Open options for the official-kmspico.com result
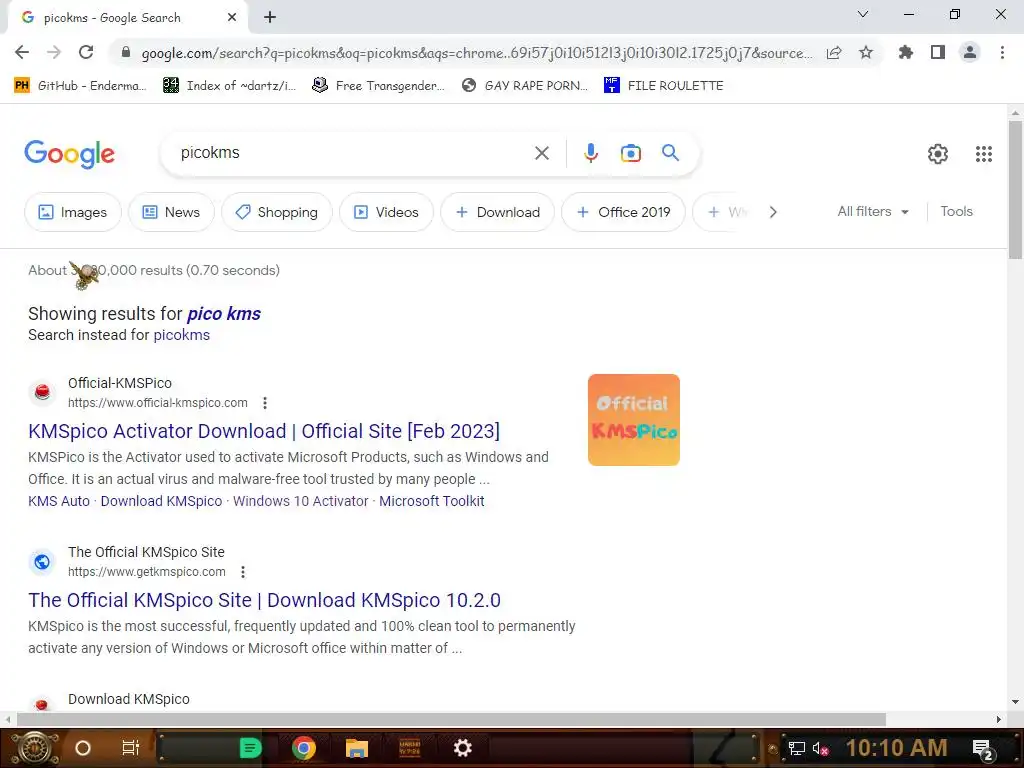Image resolution: width=1024 pixels, height=768 pixels. click(x=264, y=403)
